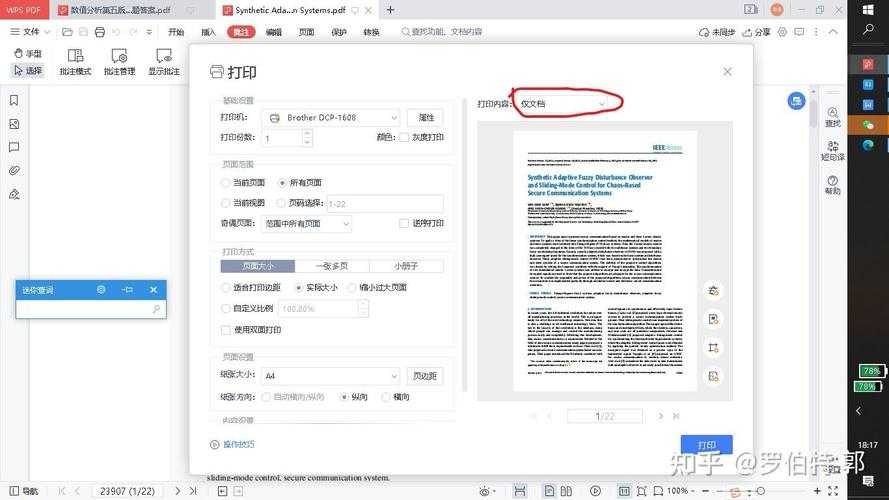Open the thumbnails panel in left sidebar
The image size is (889, 500).
(14, 124)
